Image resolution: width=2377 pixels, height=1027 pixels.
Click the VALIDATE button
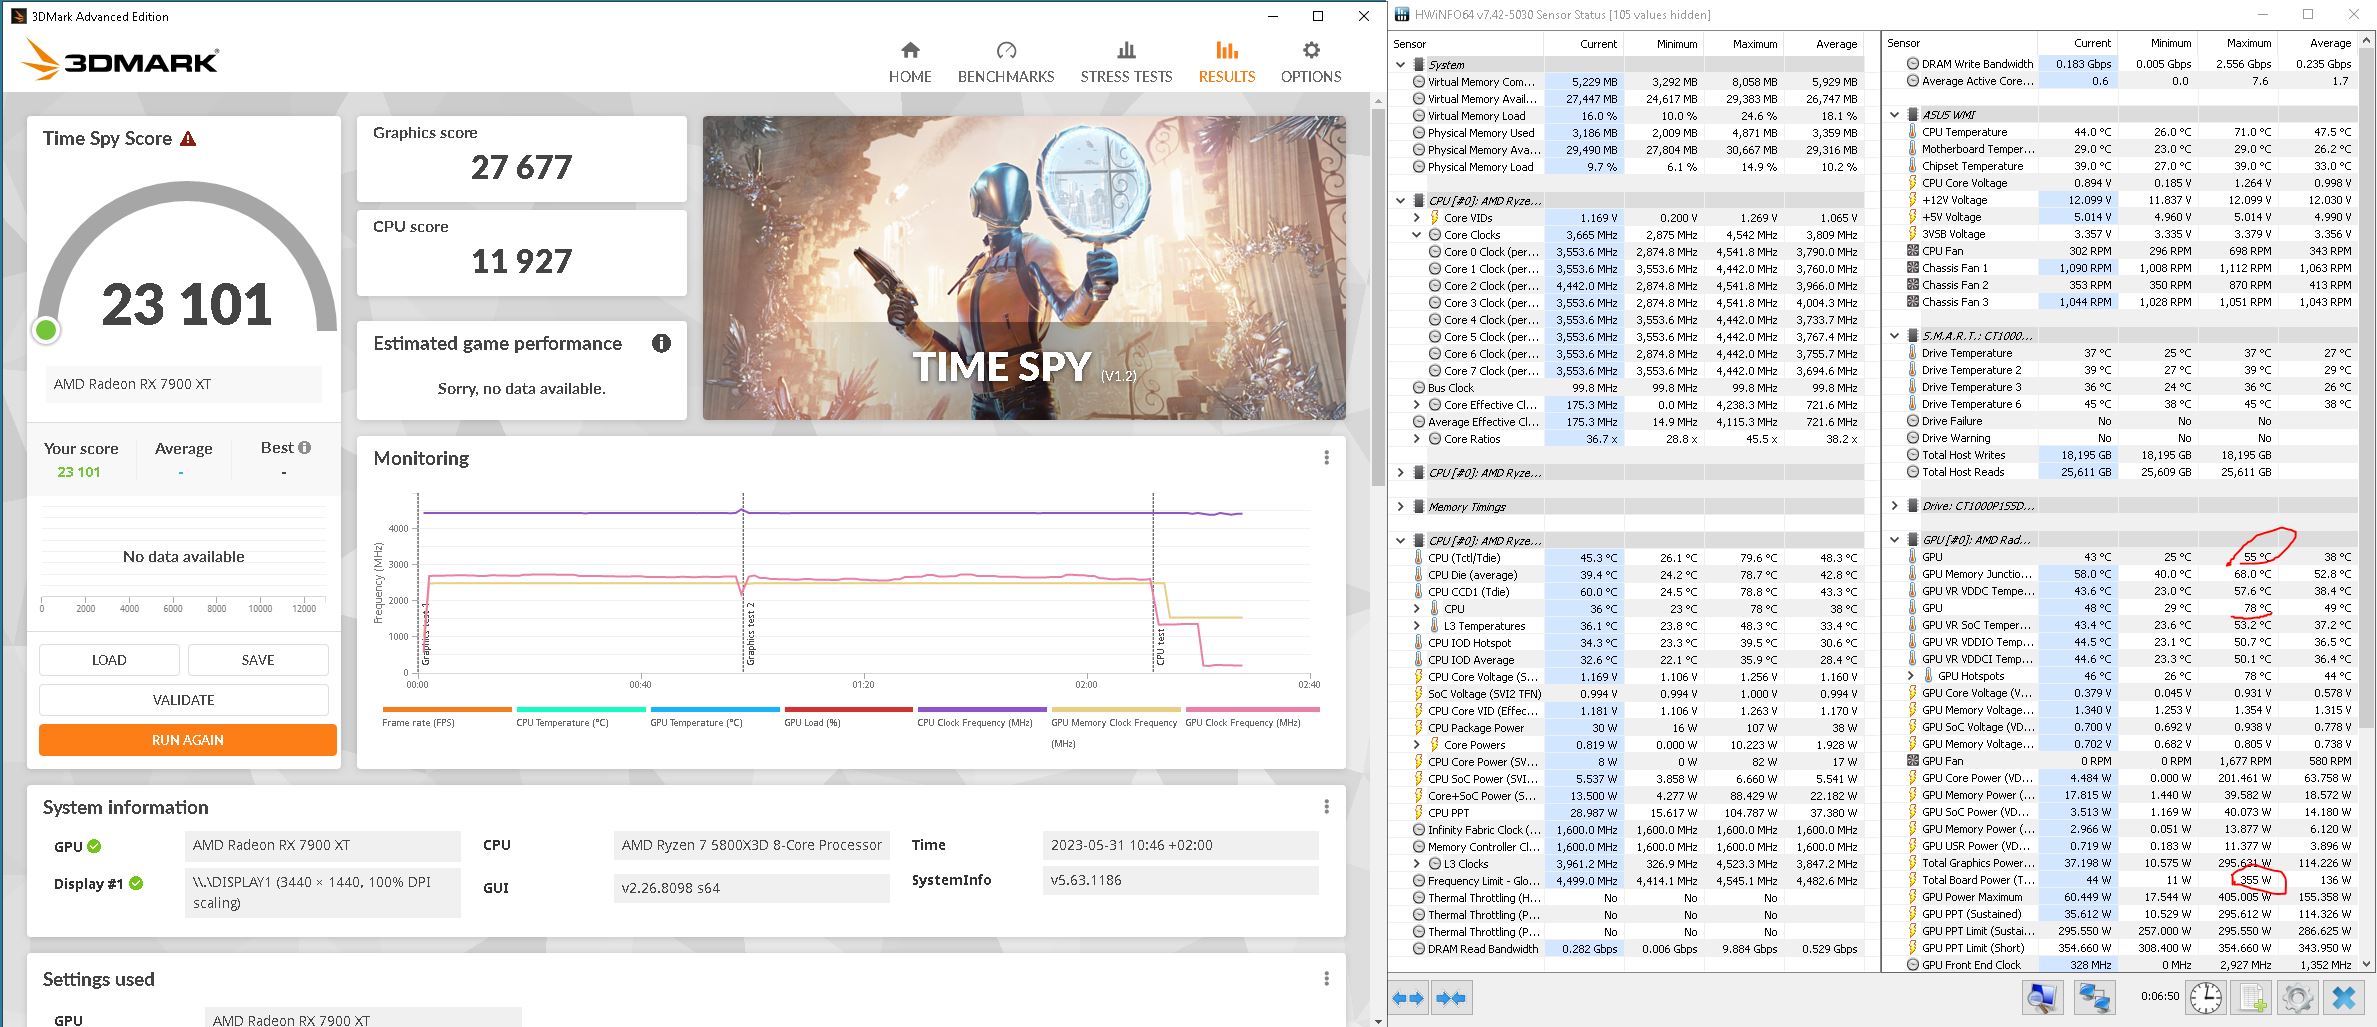[184, 700]
